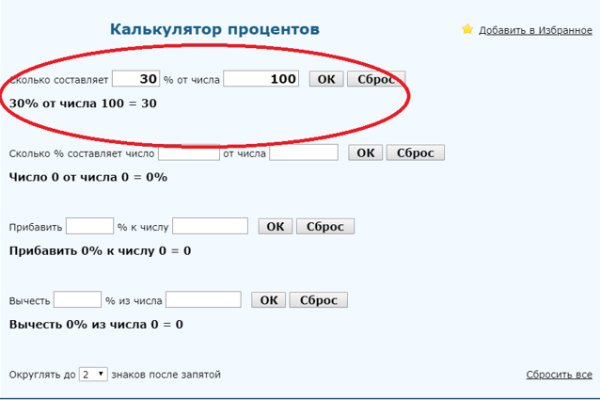Click the 'Сбросить все' link
Image resolution: width=600 pixels, height=400 pixels.
pos(559,374)
